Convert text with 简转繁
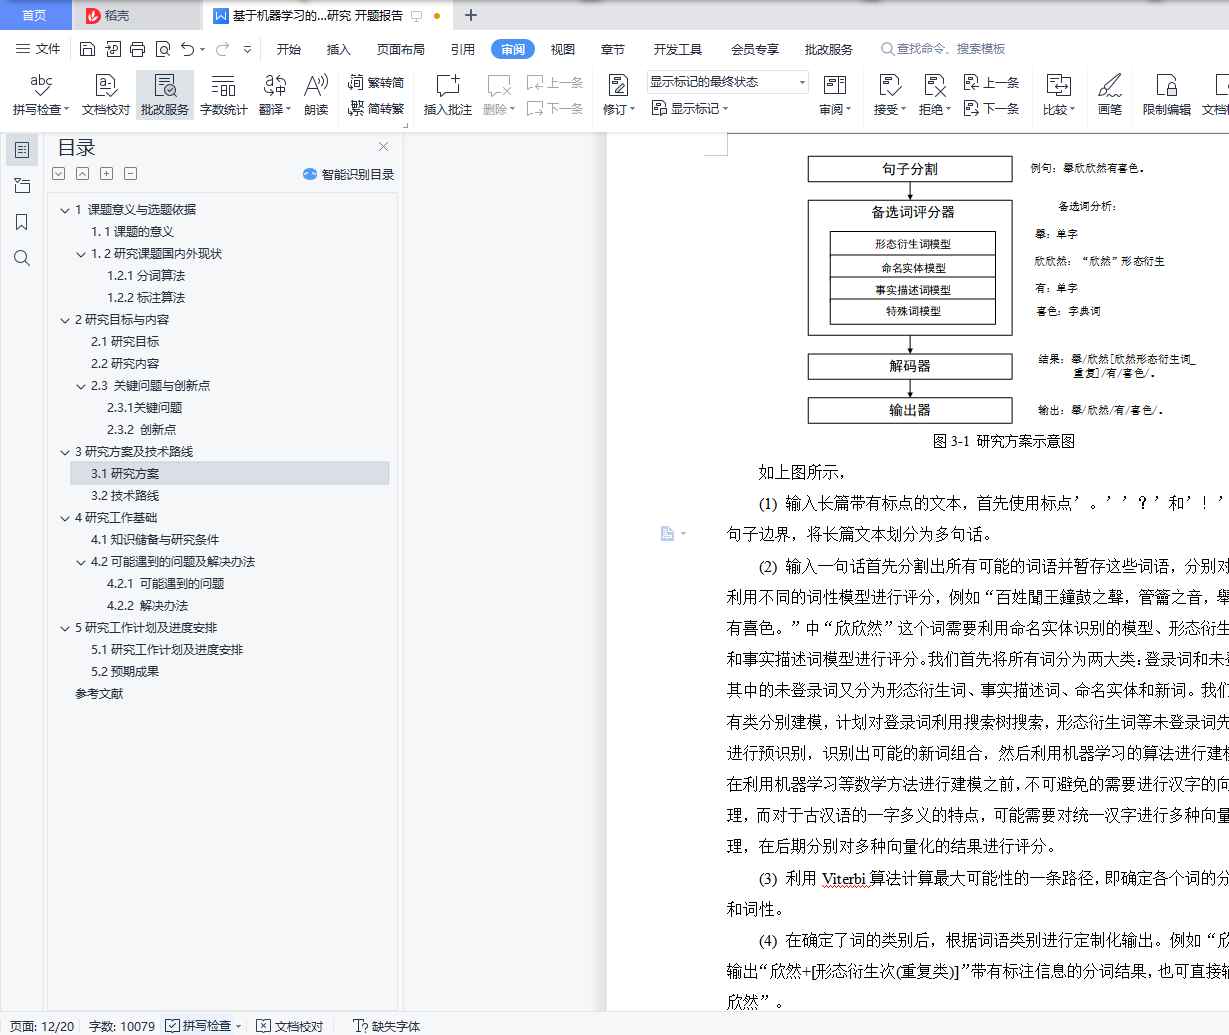 [376, 109]
